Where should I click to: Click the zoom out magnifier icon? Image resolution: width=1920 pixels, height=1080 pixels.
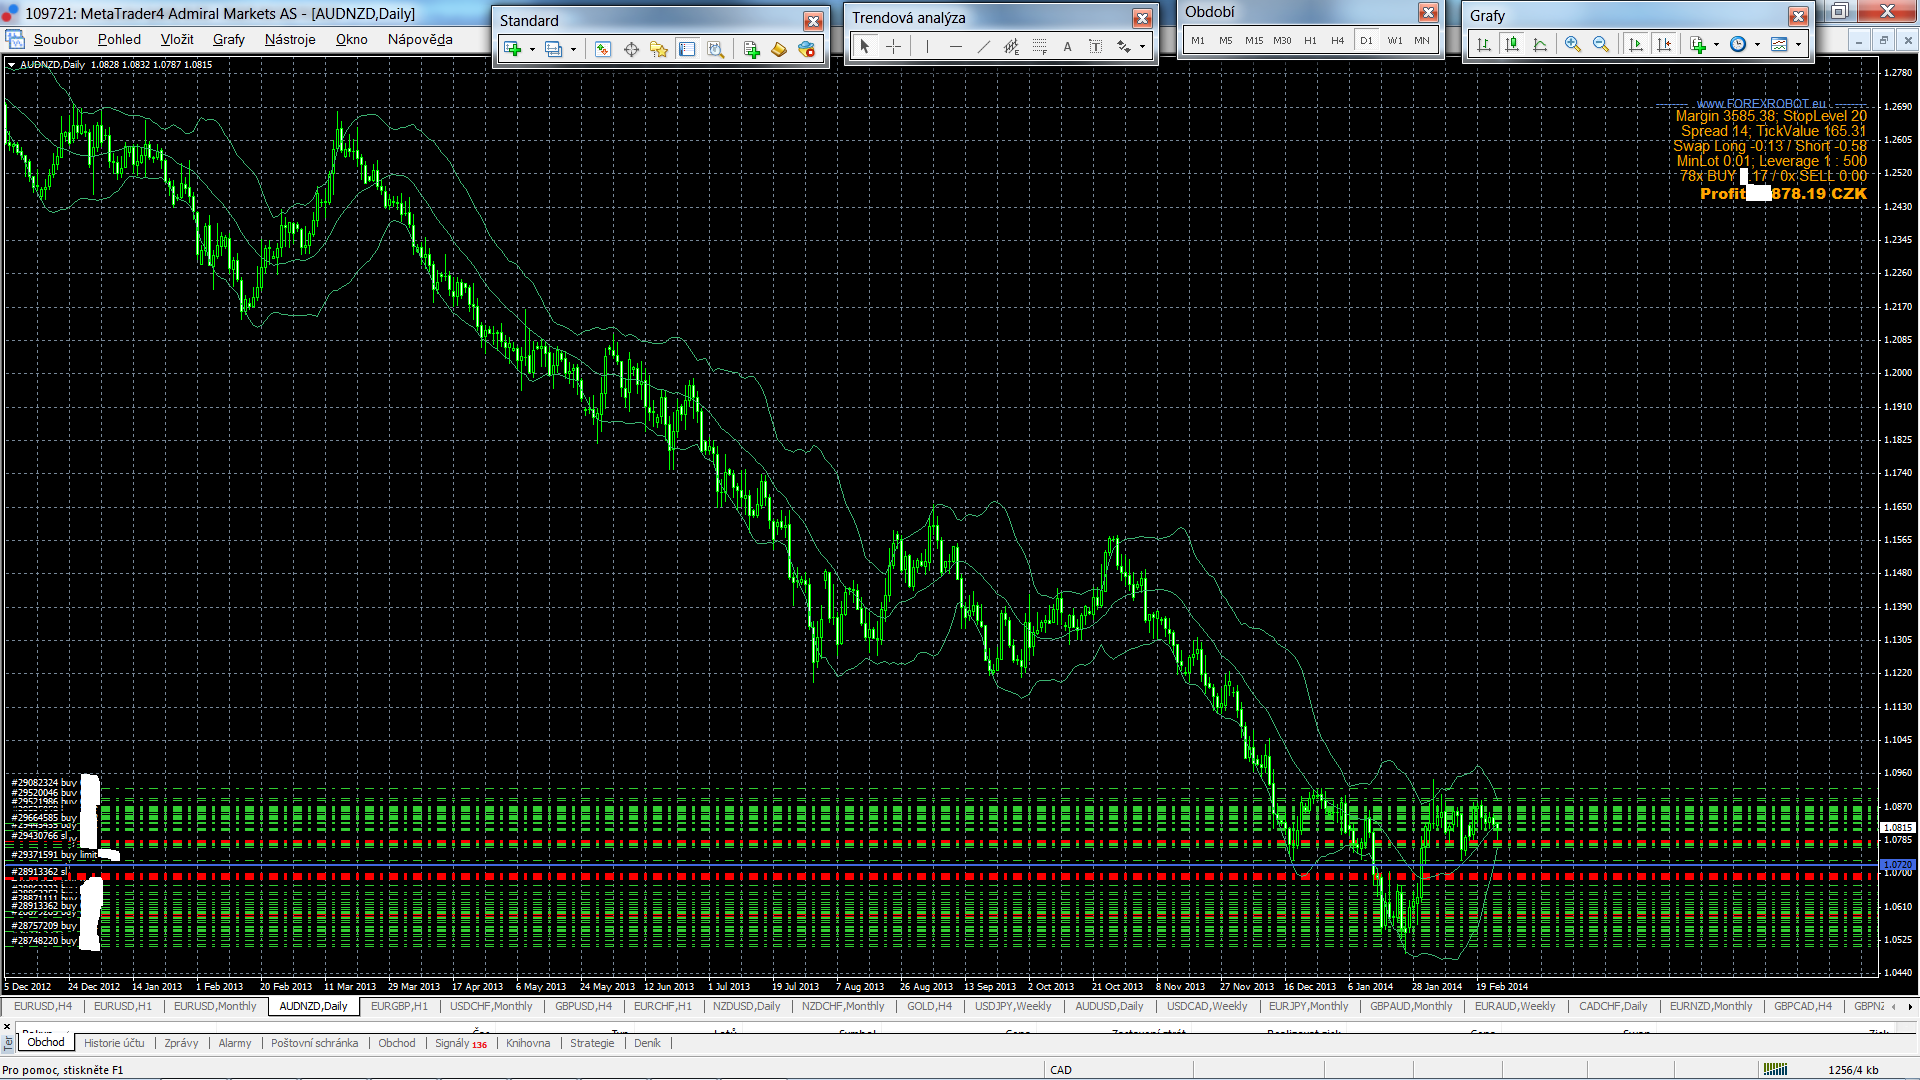(x=1601, y=45)
